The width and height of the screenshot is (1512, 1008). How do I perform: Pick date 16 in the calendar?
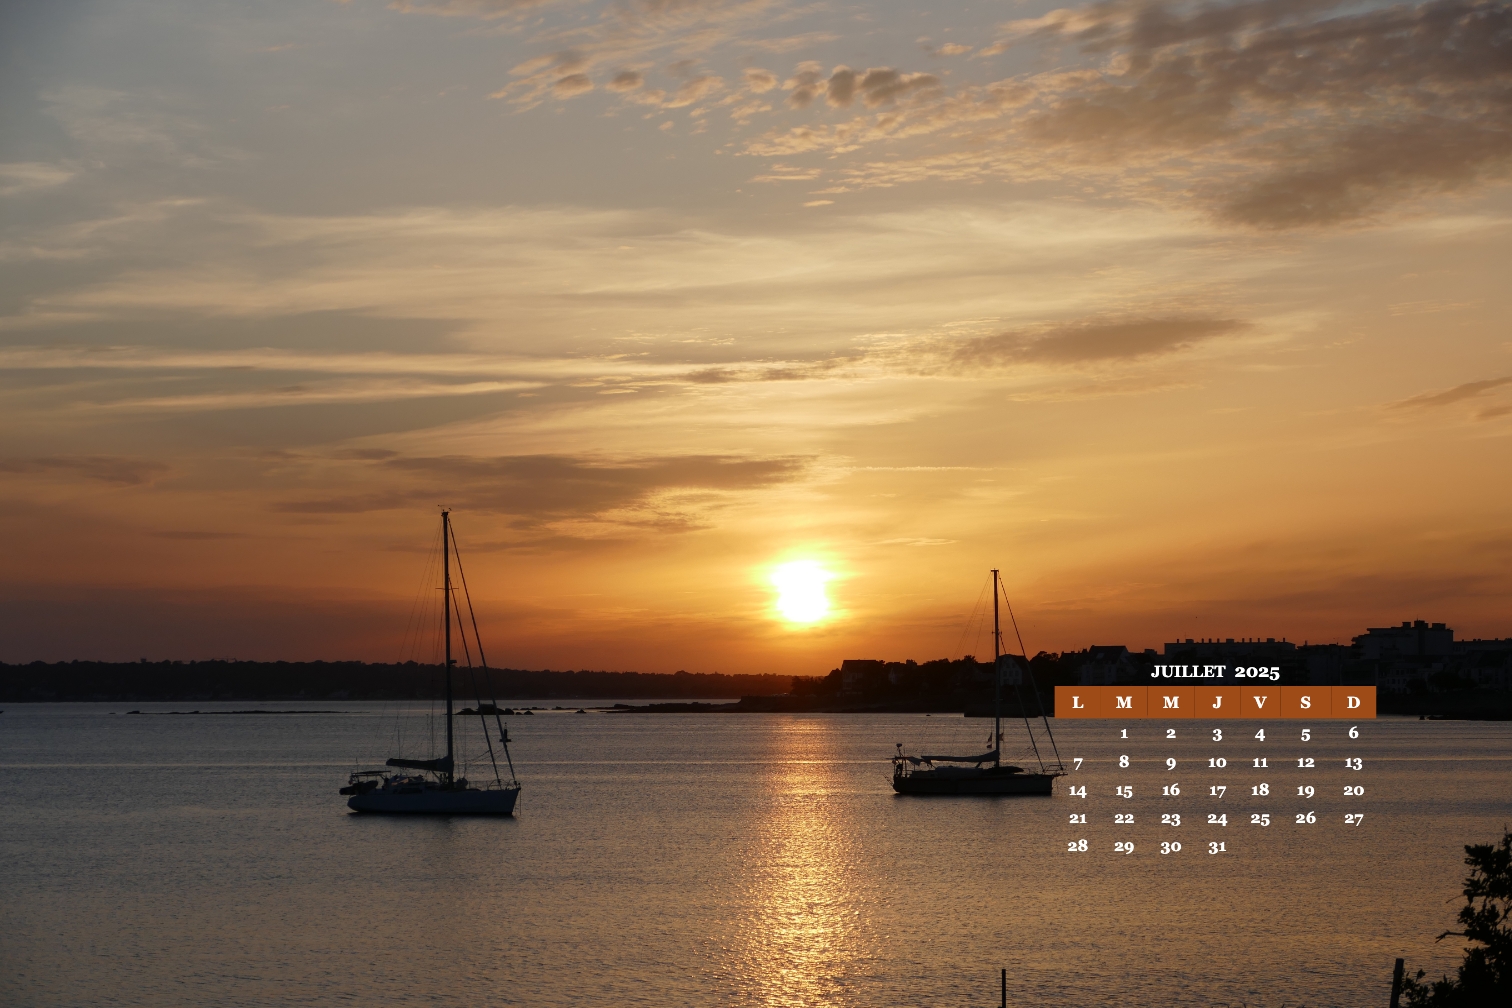[1170, 789]
